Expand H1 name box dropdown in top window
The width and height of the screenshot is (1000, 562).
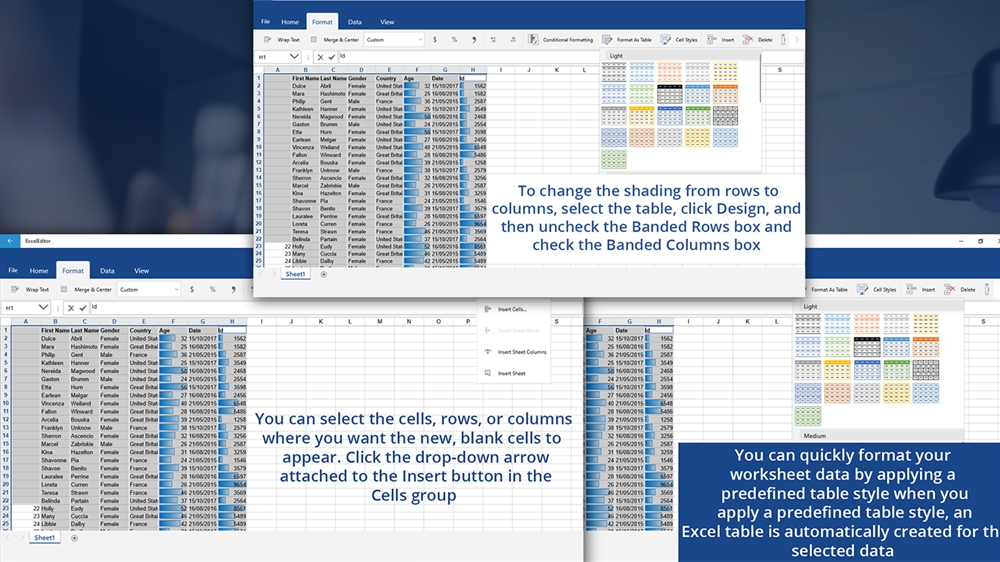point(294,57)
